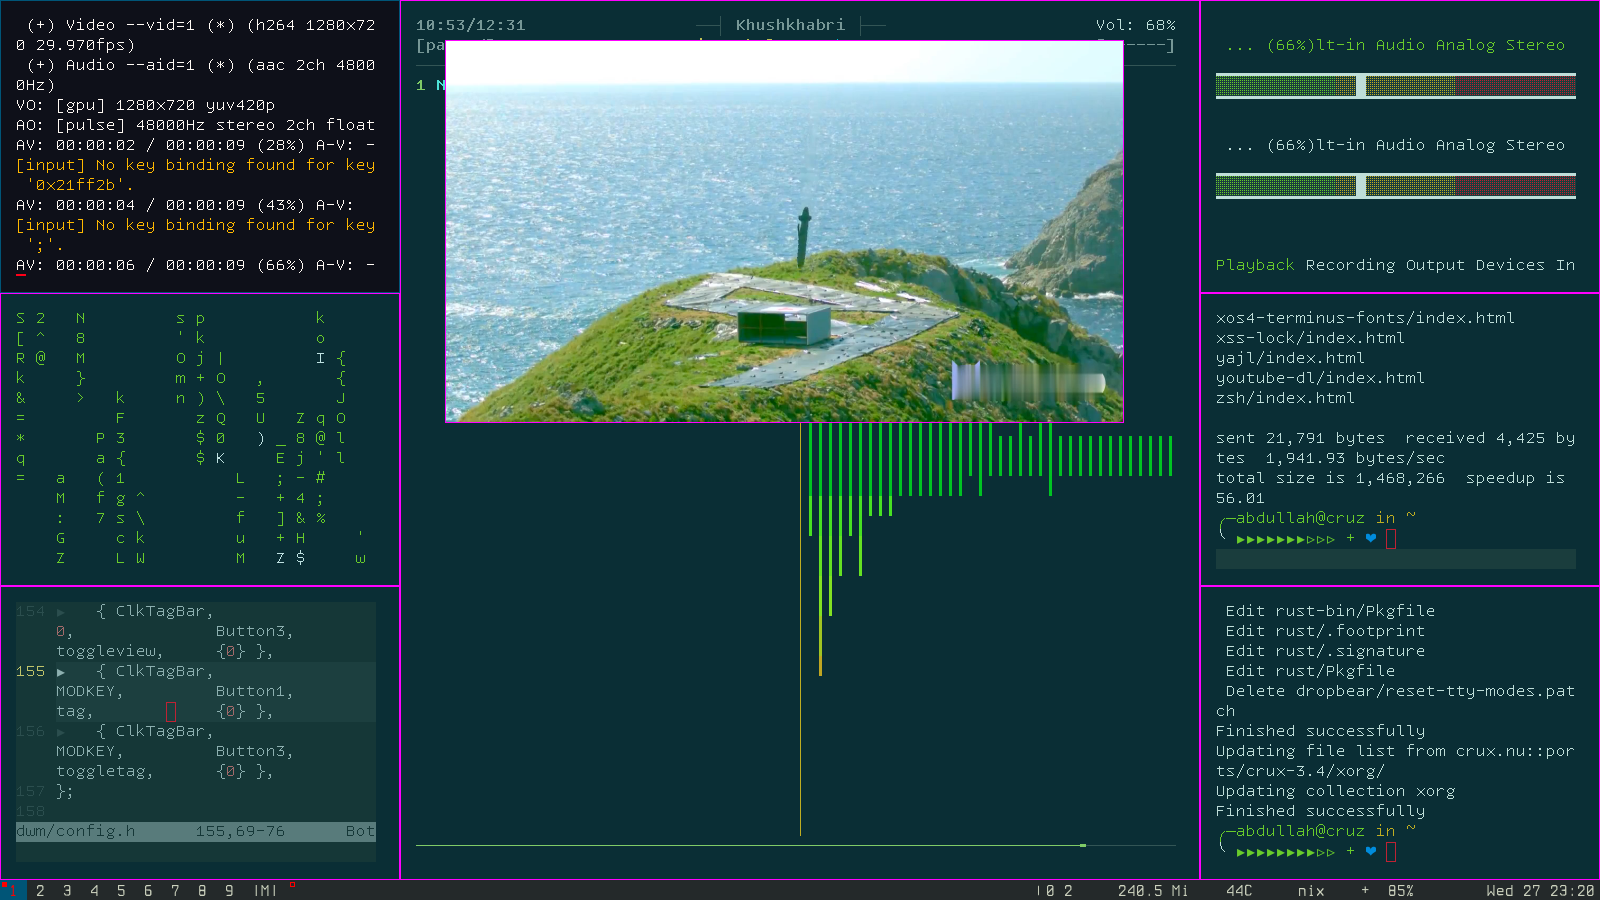Click the blue heart in the bottom-right shell prompt
The height and width of the screenshot is (900, 1600).
point(1371,851)
